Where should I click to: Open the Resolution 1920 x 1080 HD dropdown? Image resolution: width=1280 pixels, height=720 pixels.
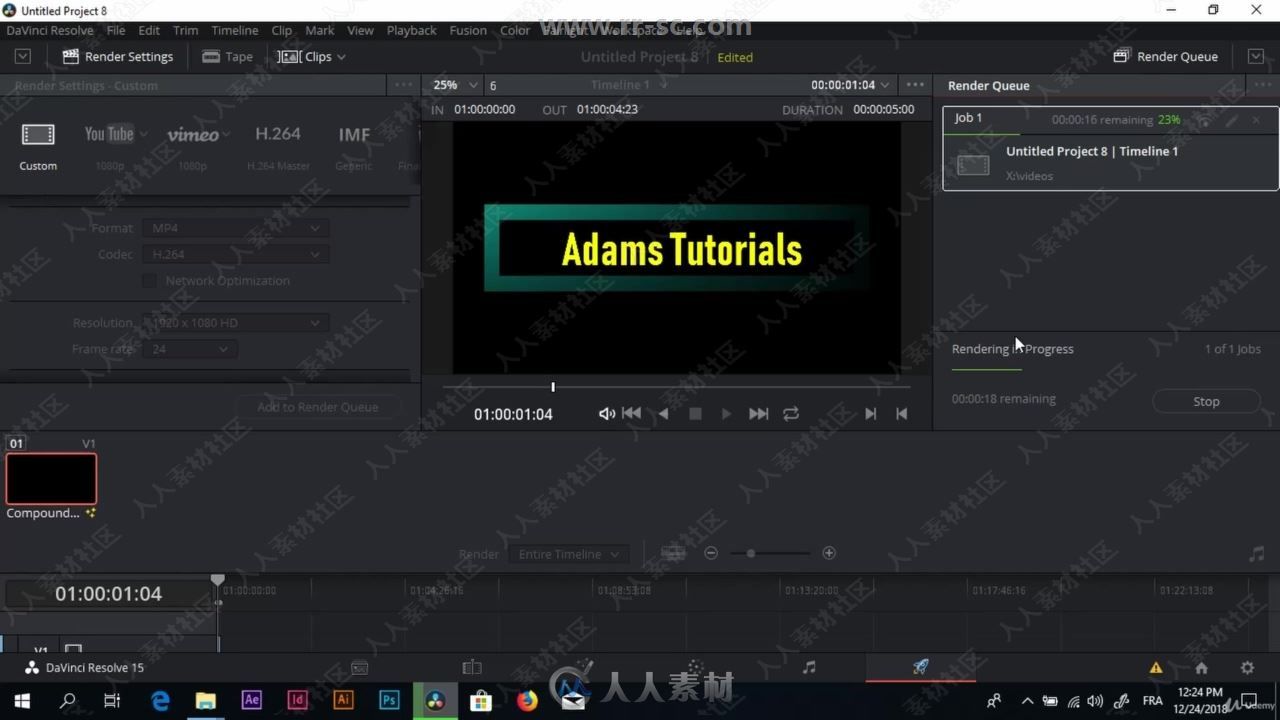pos(235,323)
